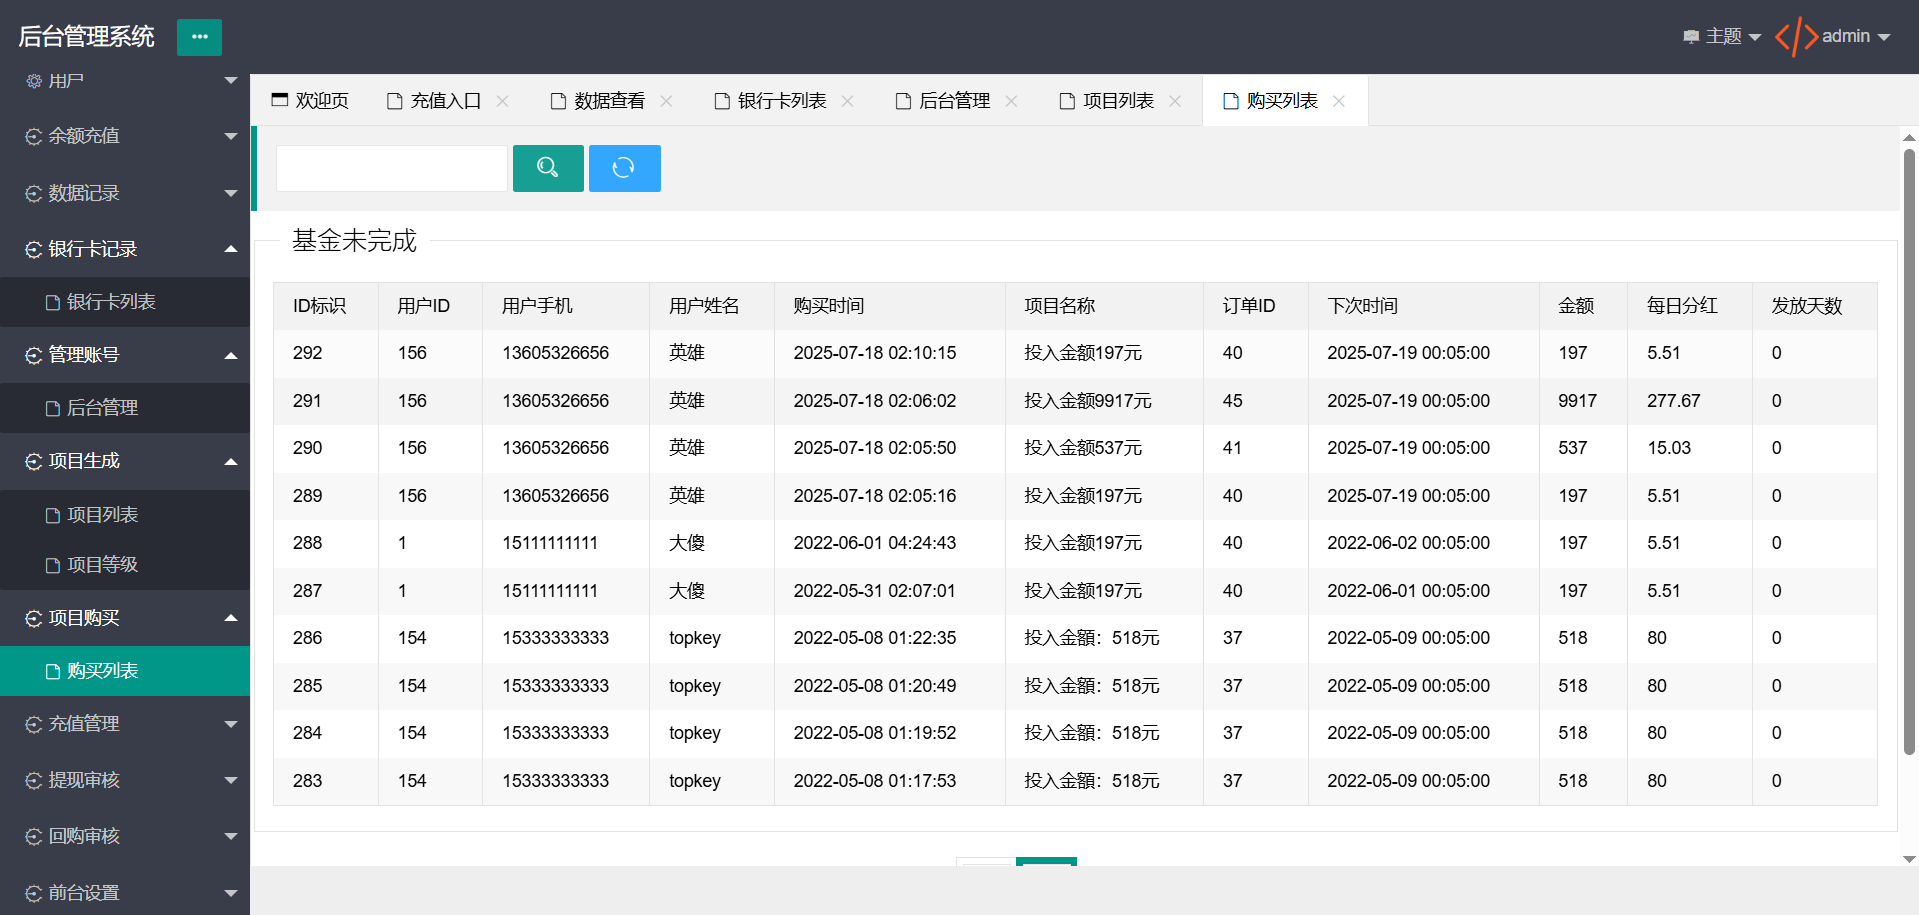The image size is (1919, 915).
Task: Click topkey name in row 283
Action: coord(695,781)
